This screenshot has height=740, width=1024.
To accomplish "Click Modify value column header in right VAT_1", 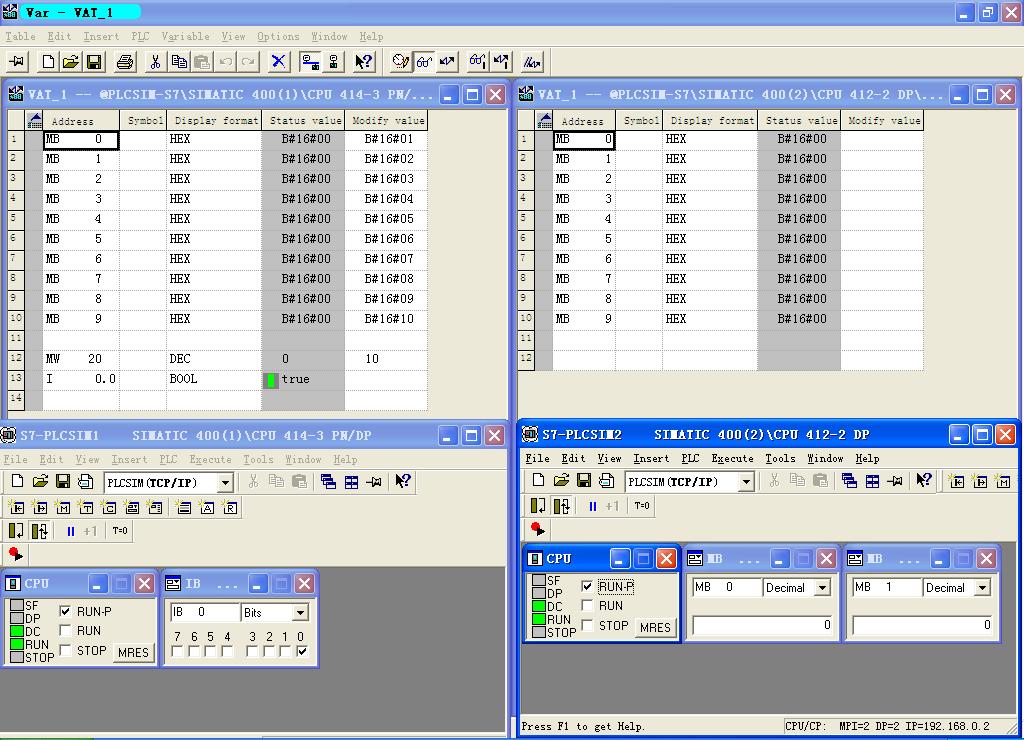I will point(882,121).
